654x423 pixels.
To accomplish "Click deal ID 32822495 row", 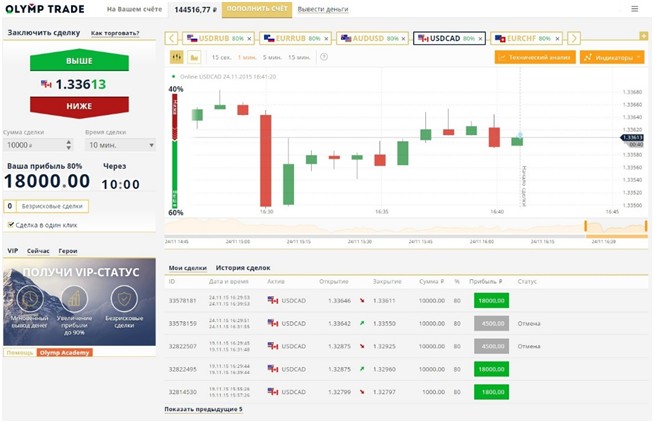I will click(406, 369).
